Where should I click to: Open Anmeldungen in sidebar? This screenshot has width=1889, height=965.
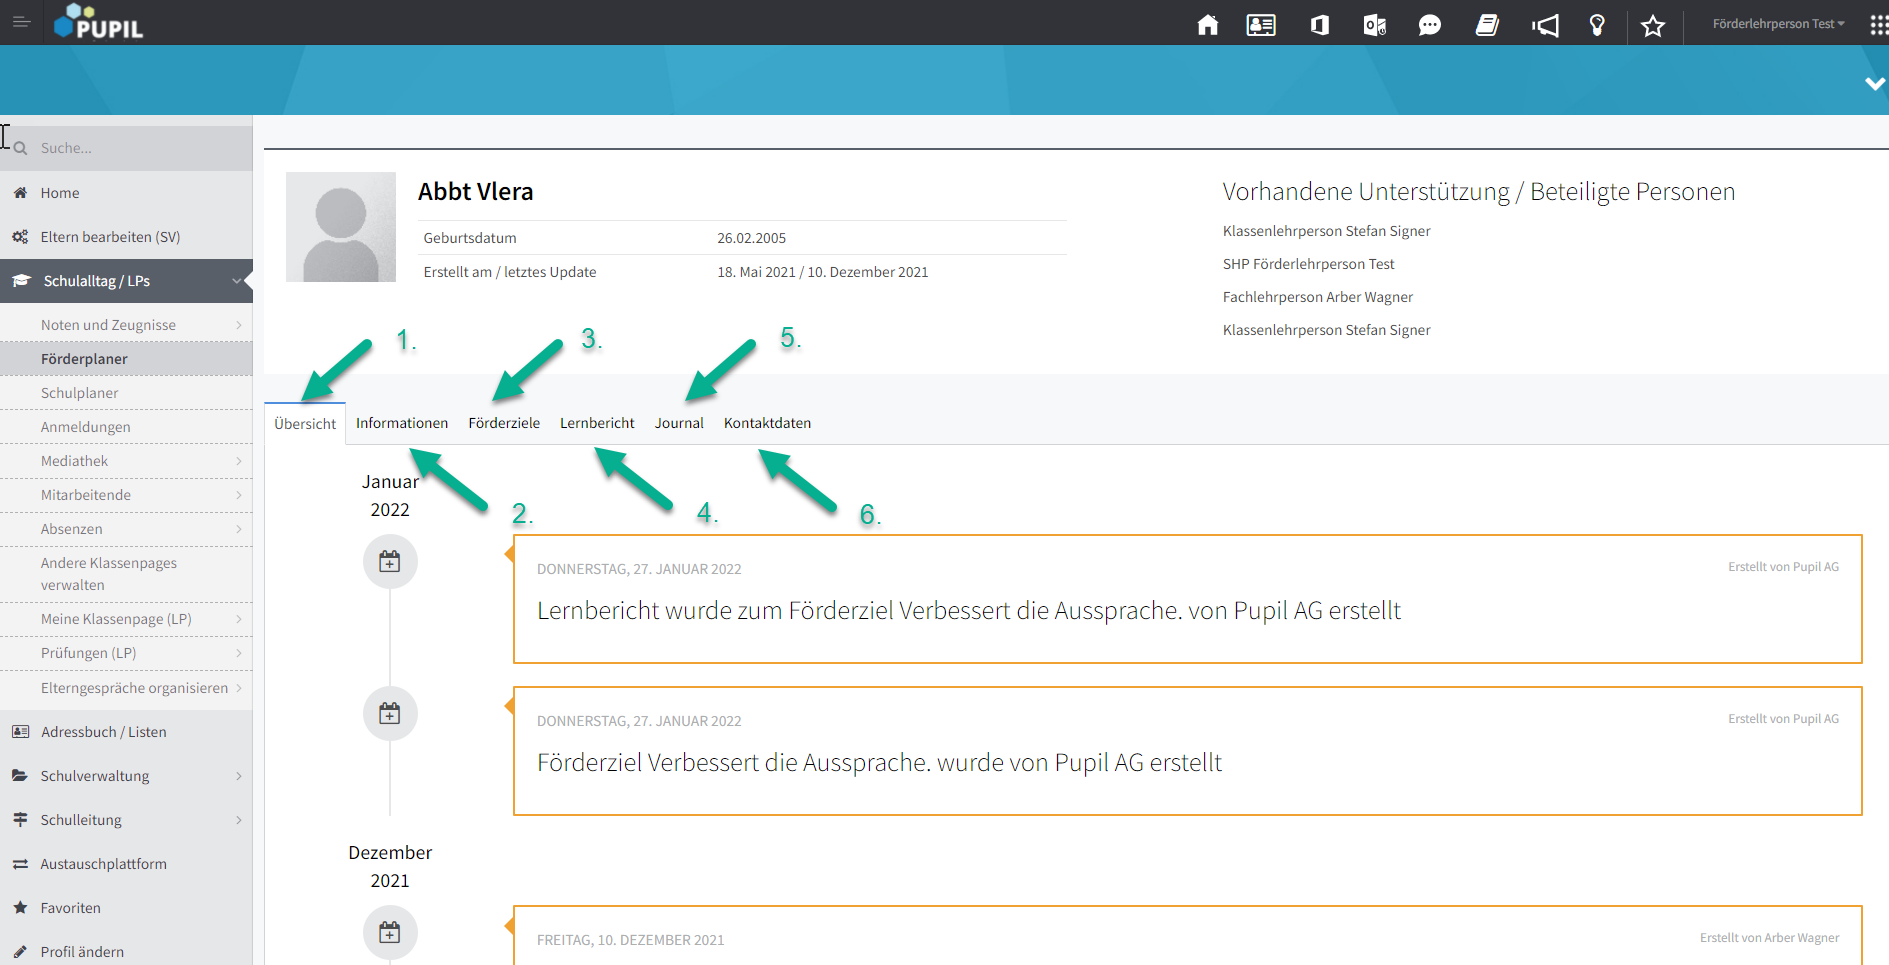(126, 427)
